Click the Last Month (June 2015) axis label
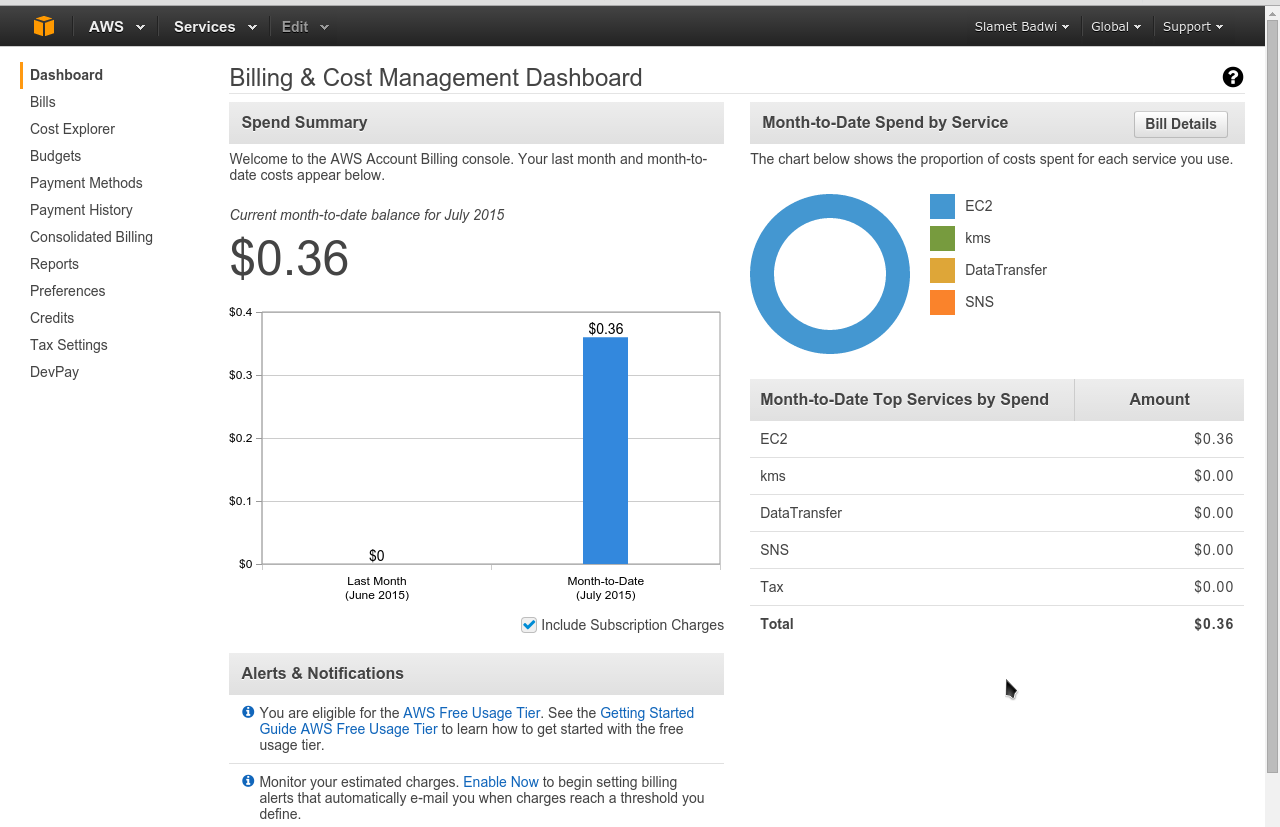This screenshot has height=827, width=1280. [377, 588]
